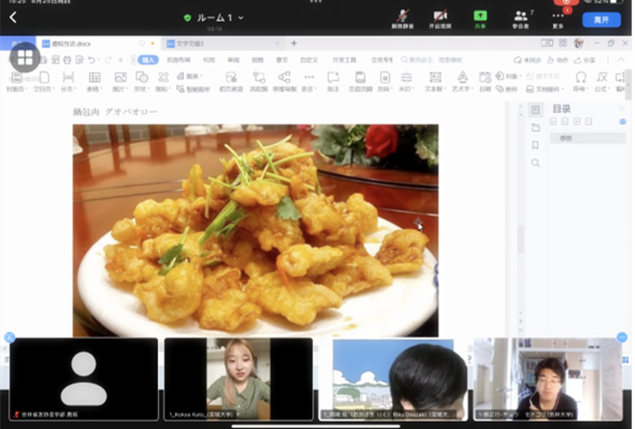Turn on the video camera

tap(440, 18)
